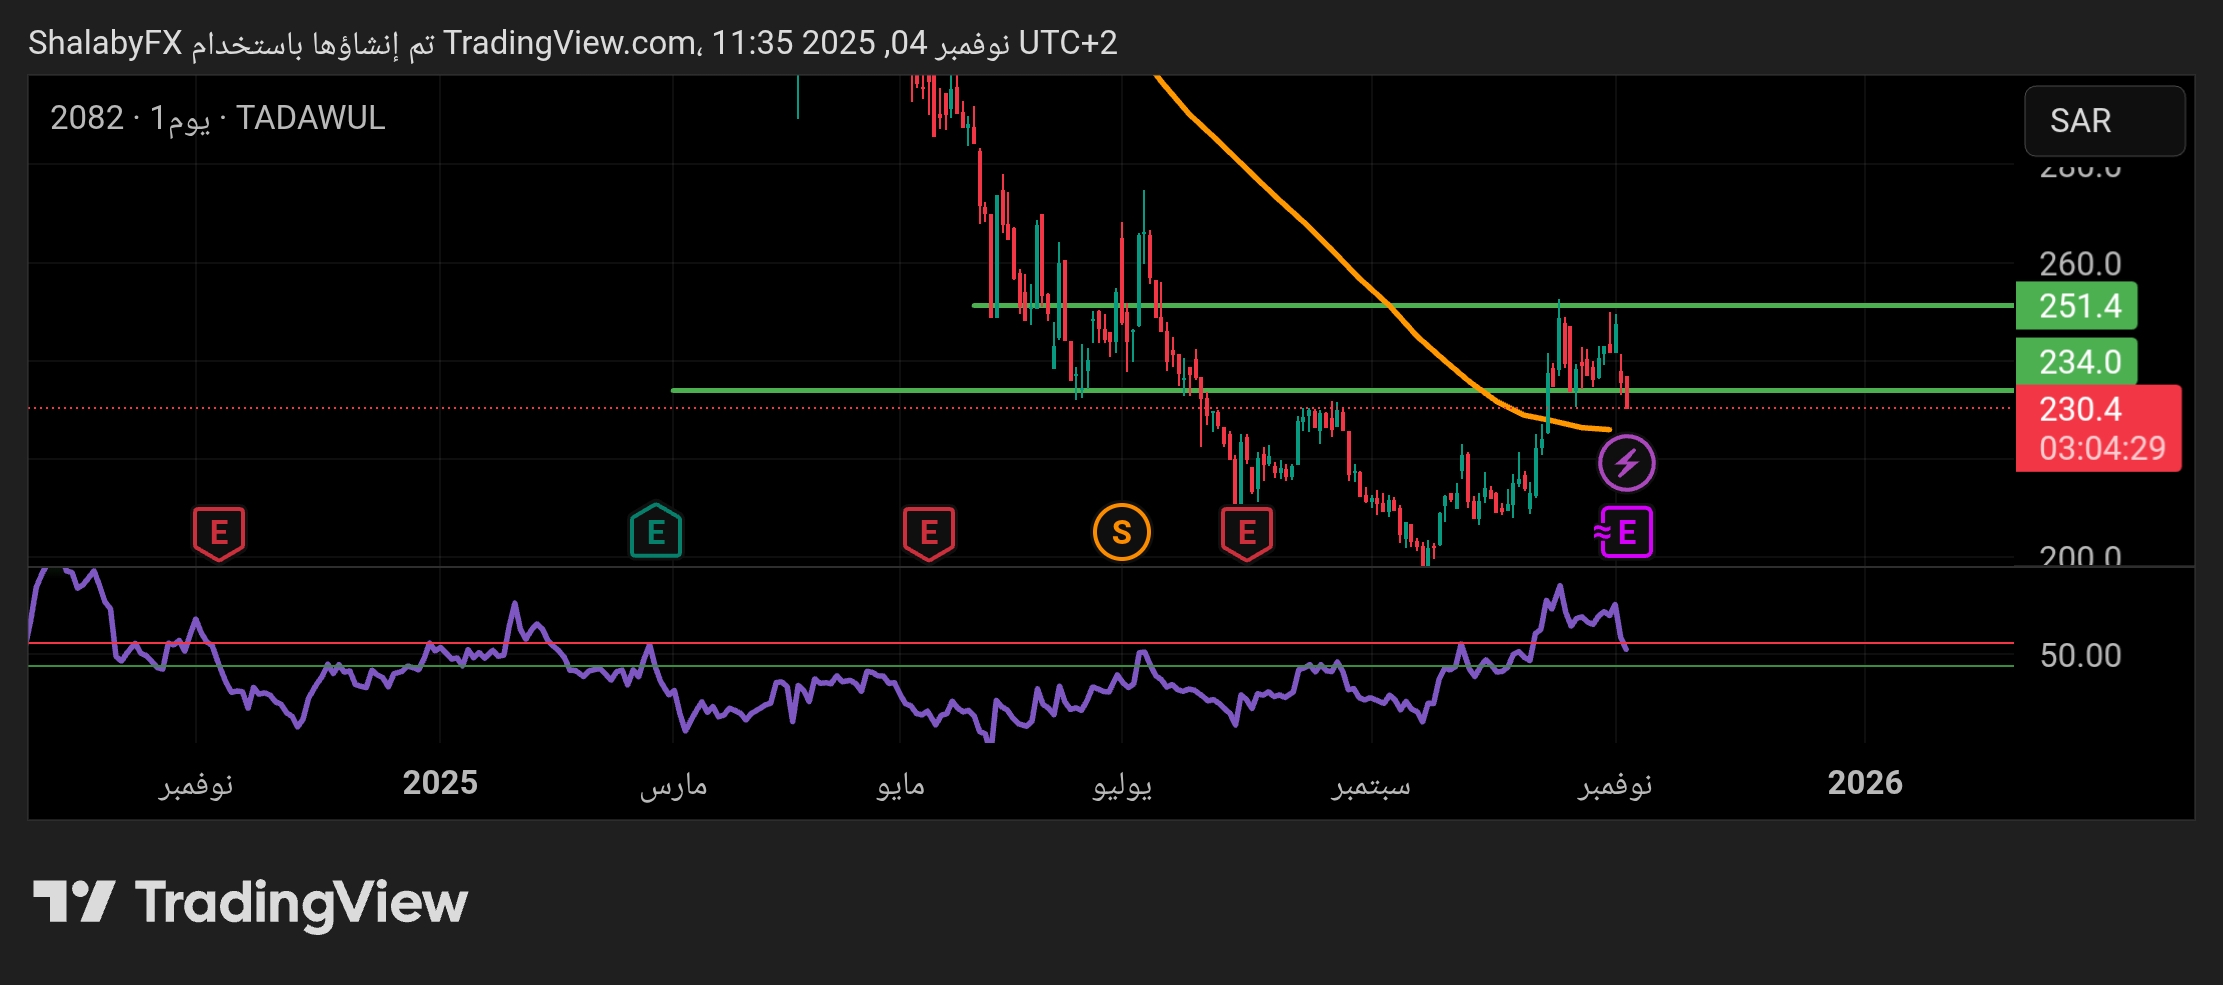Click the teal earnings E marker
This screenshot has width=2223, height=985.
click(656, 531)
